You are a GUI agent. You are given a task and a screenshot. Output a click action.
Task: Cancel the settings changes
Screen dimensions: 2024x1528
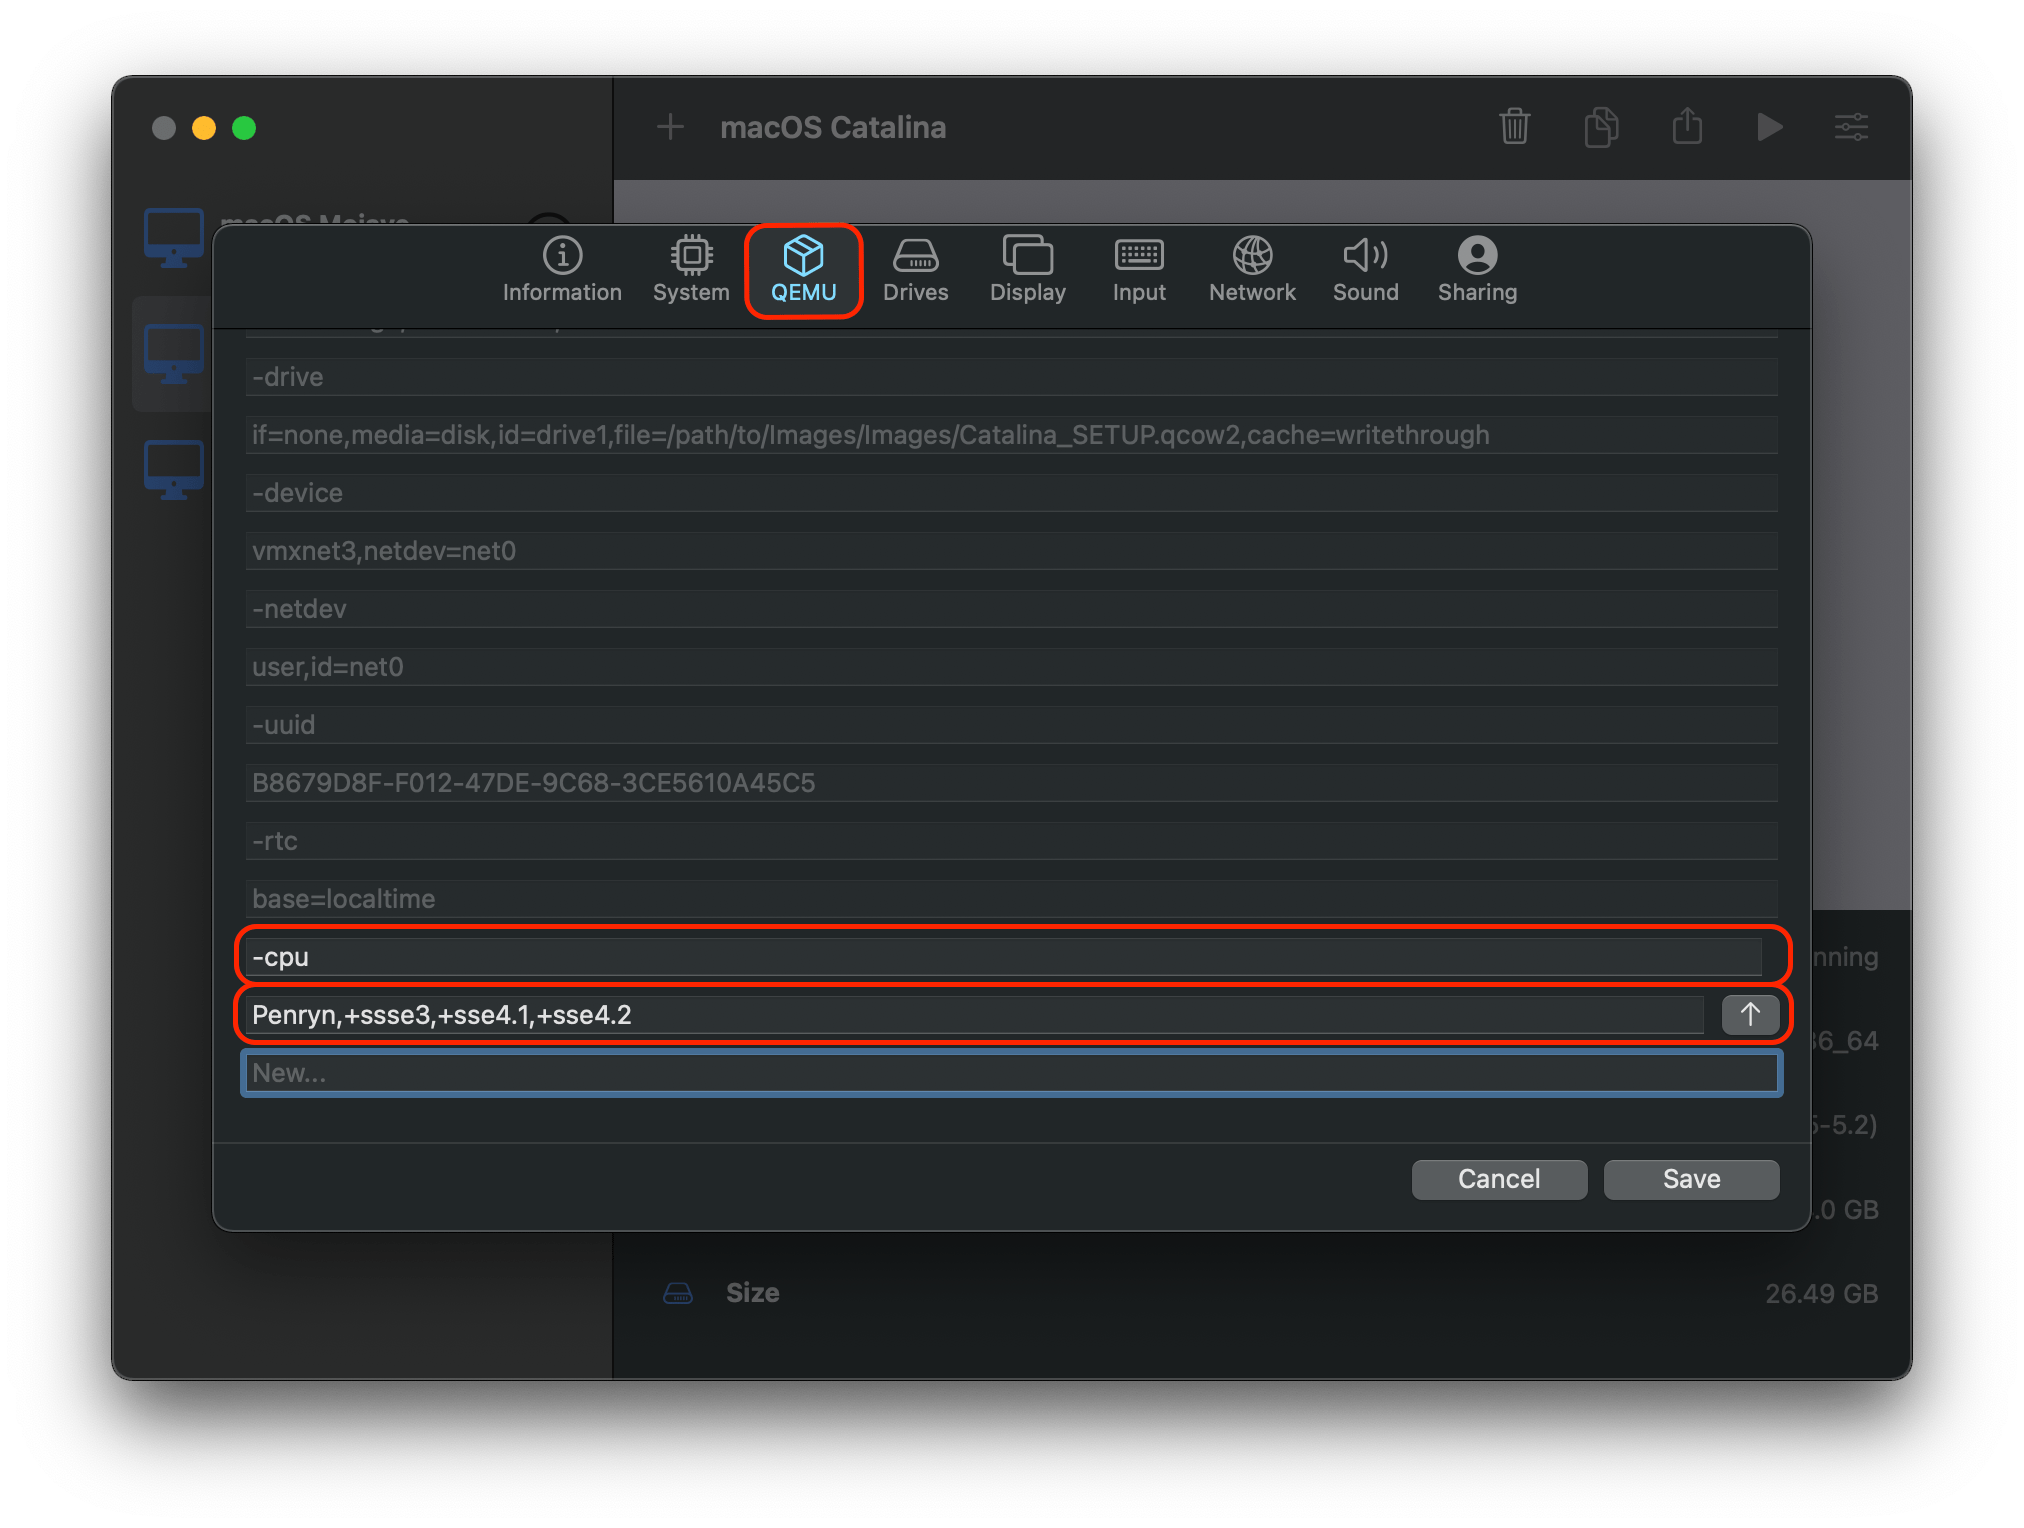tap(1499, 1179)
